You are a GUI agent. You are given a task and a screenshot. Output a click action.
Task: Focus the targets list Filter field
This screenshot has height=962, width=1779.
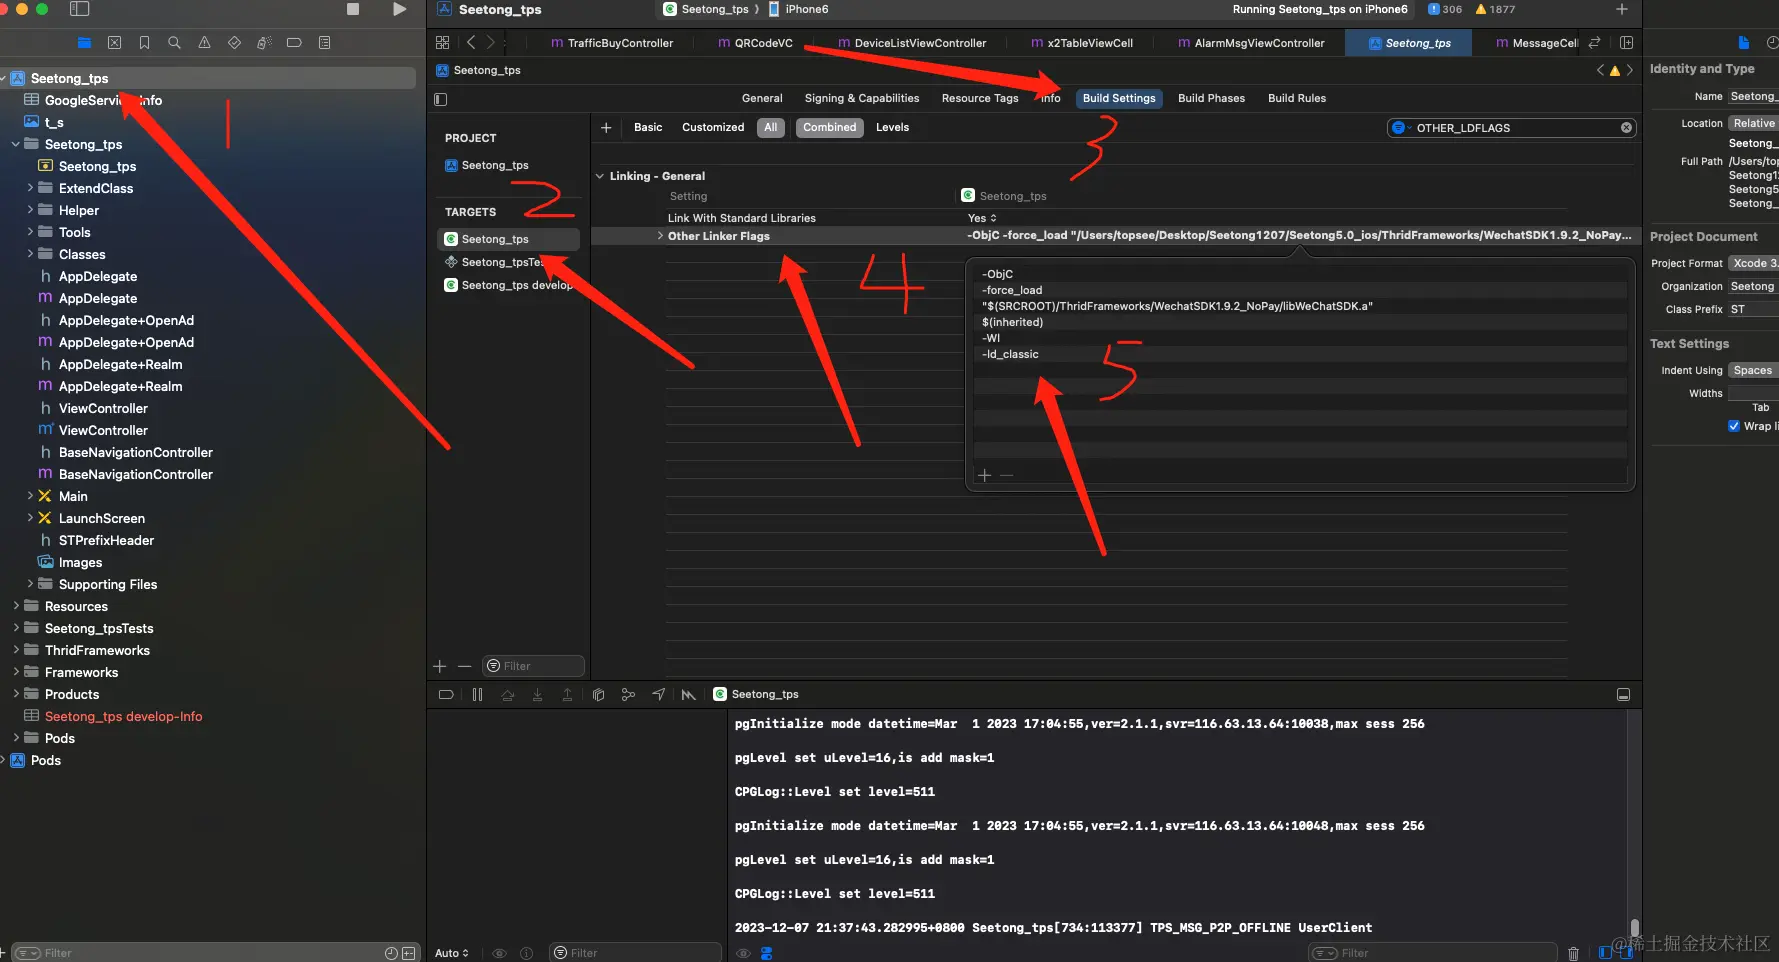(x=534, y=667)
